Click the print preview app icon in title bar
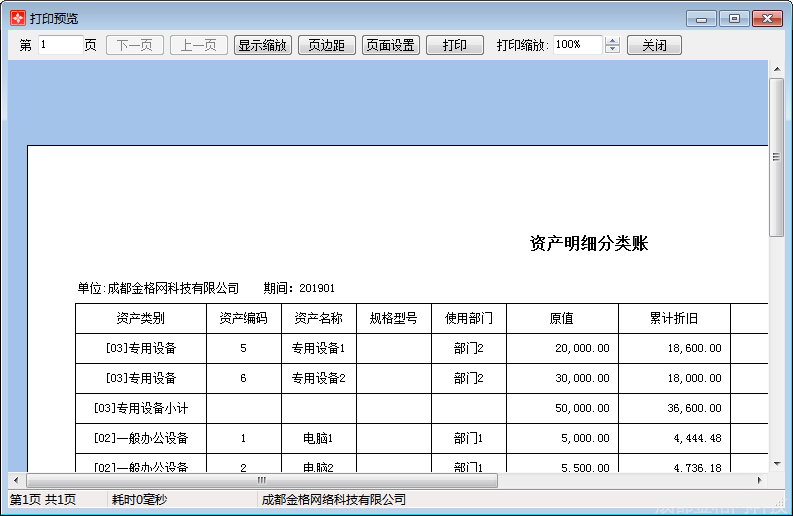 pos(16,18)
